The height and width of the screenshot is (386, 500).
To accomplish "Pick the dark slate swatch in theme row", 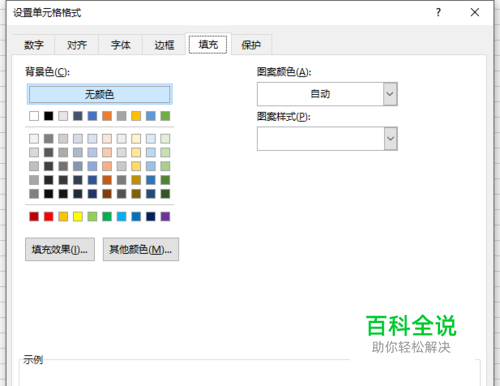I will click(x=78, y=116).
